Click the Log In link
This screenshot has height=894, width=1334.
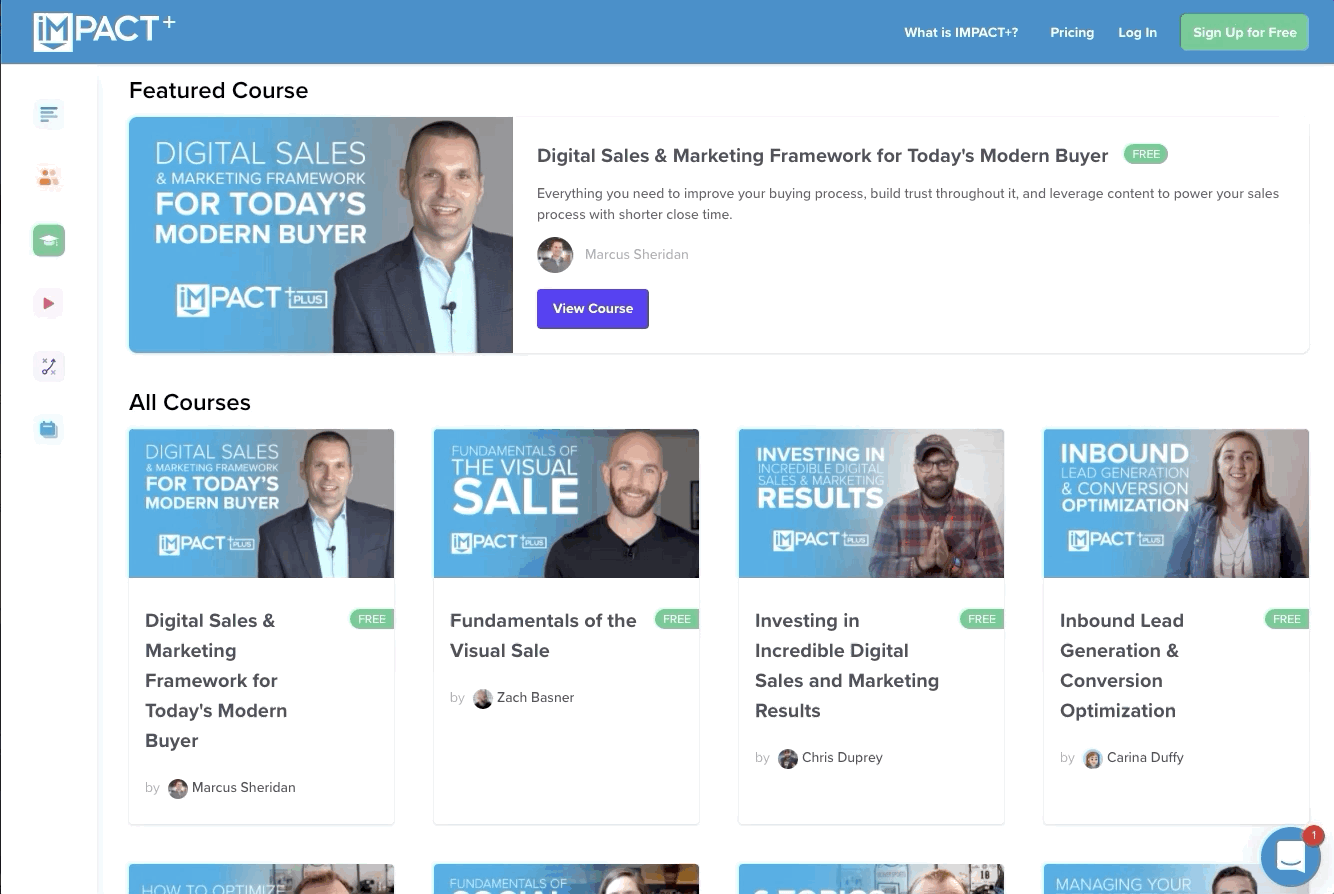1137,32
